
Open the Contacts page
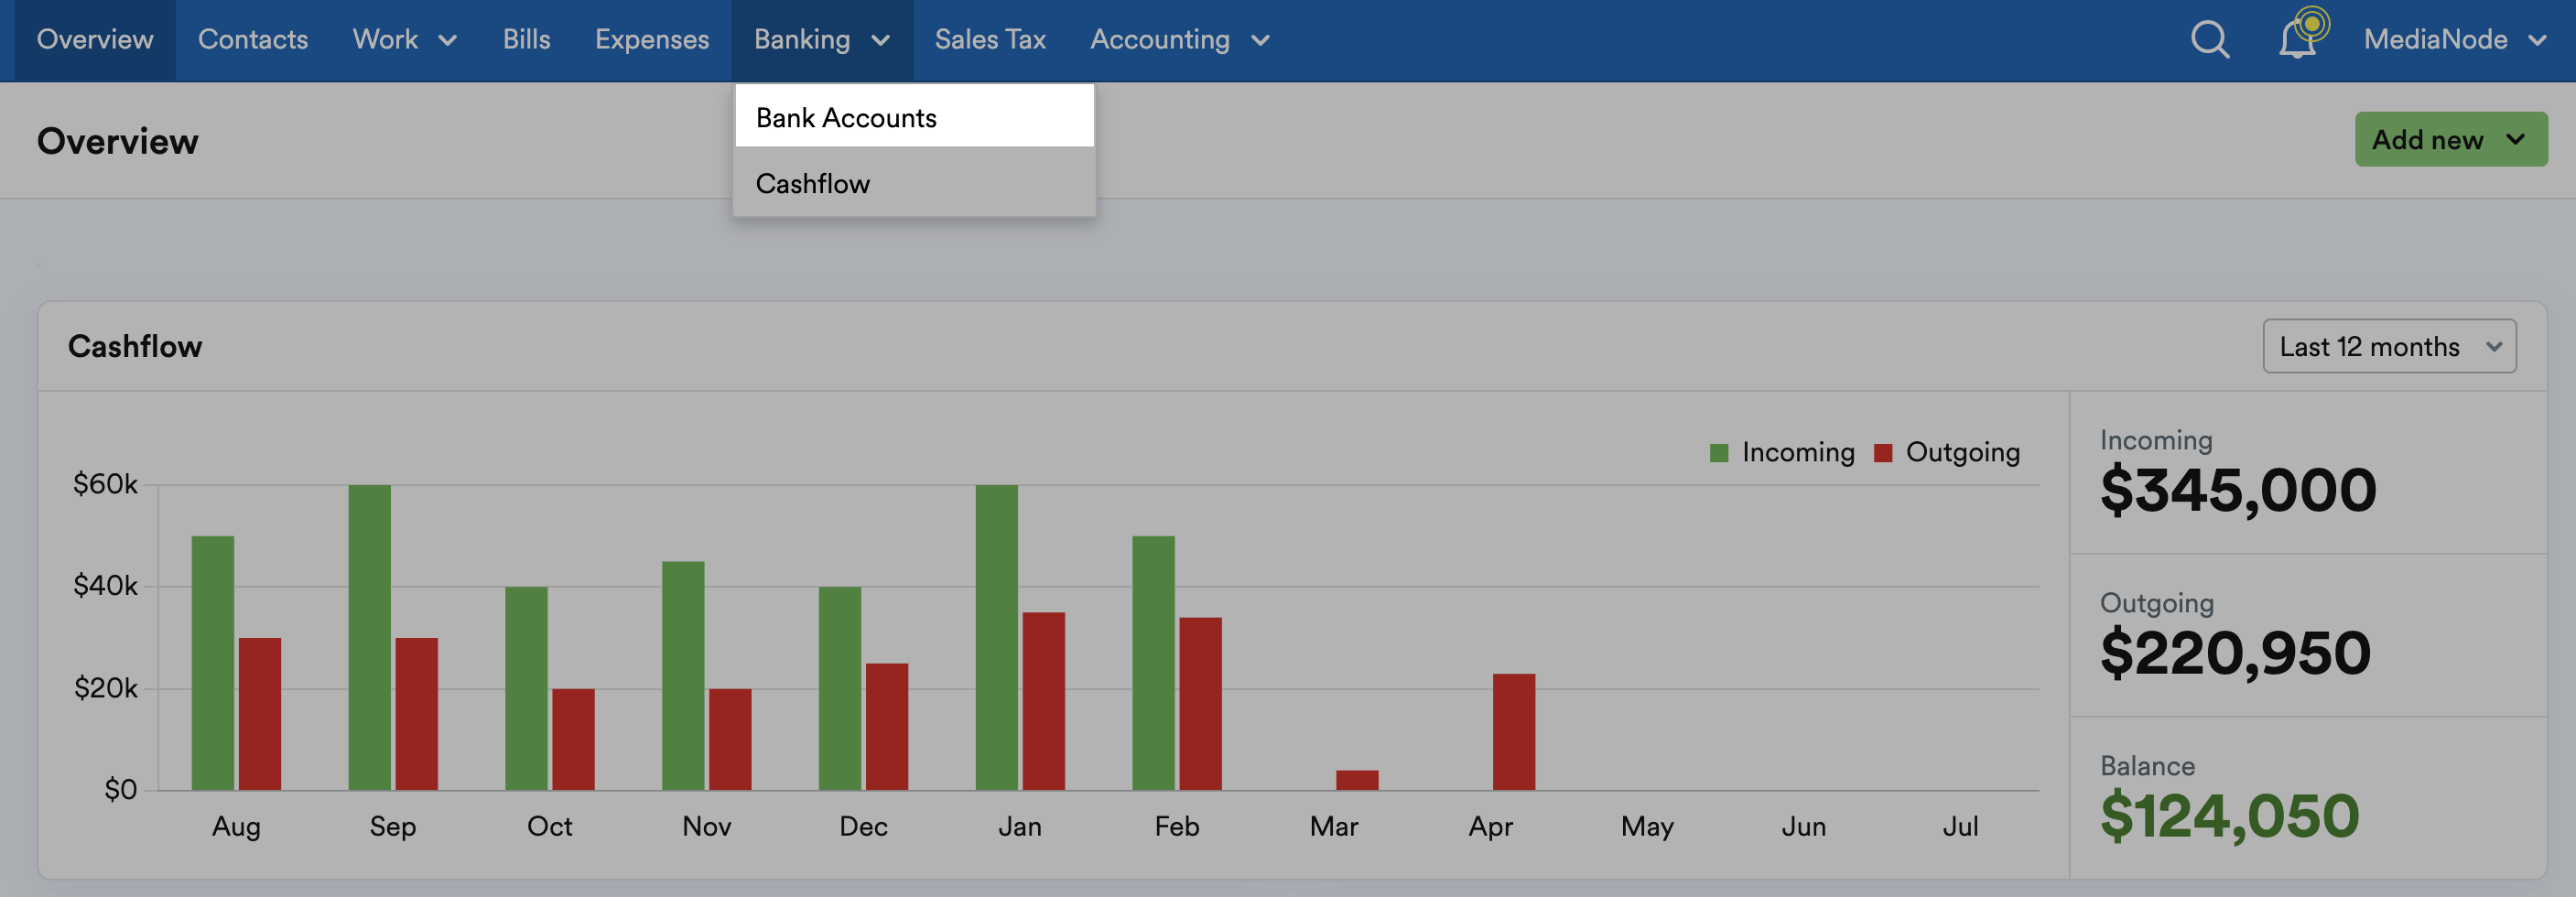(x=253, y=40)
